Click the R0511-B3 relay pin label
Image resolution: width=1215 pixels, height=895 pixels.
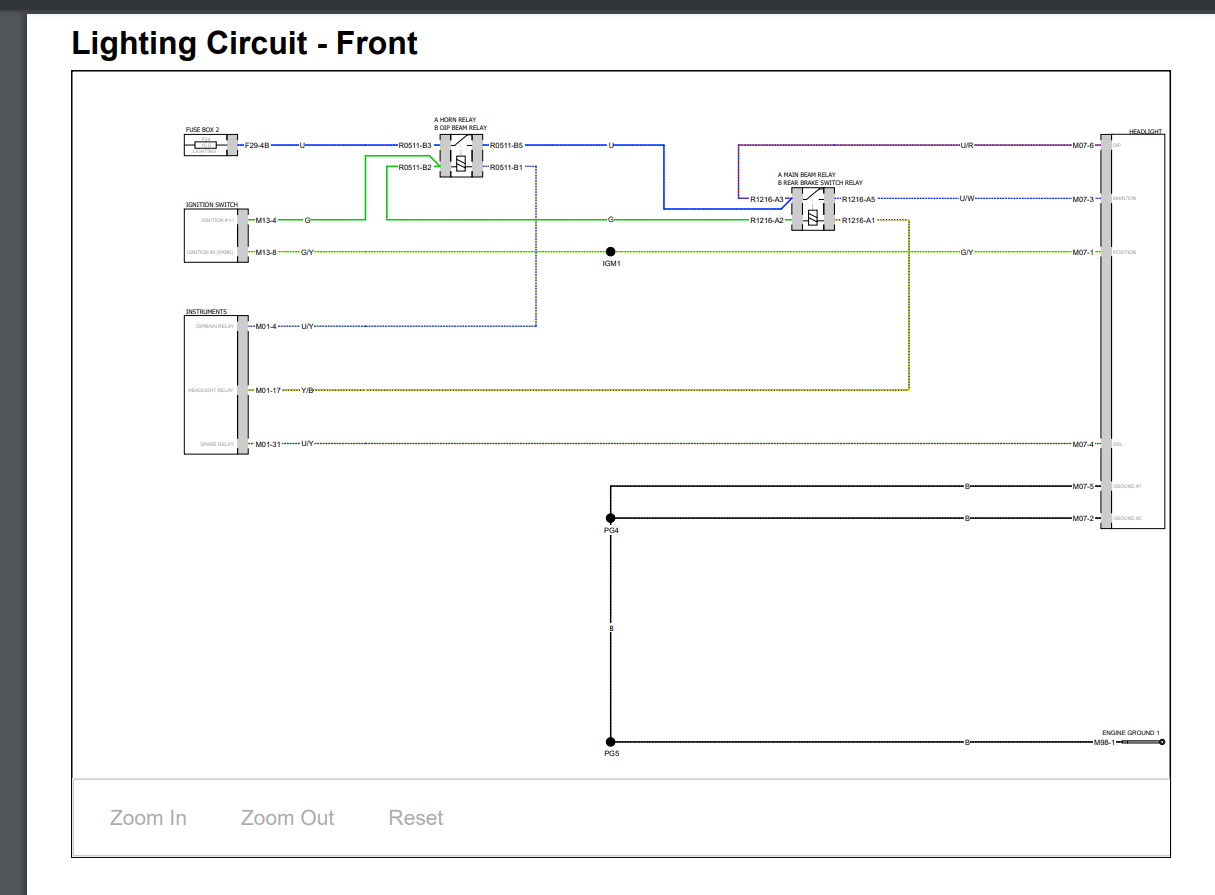click(x=415, y=146)
